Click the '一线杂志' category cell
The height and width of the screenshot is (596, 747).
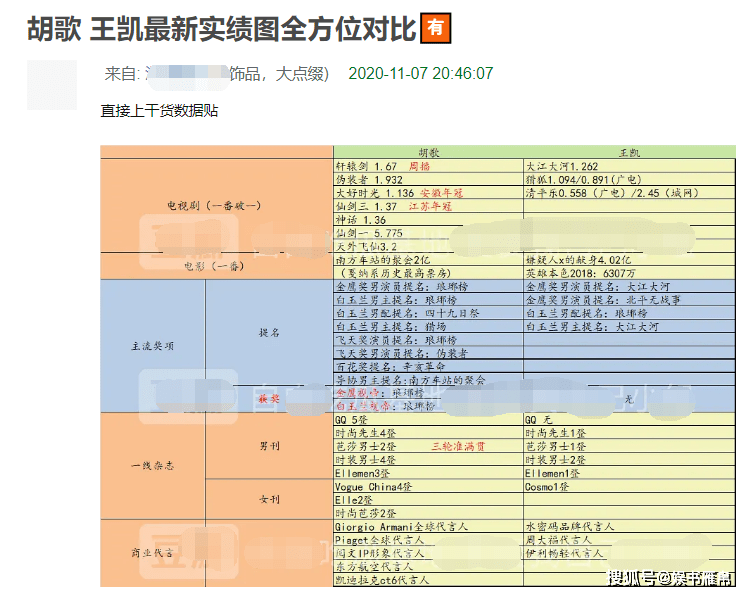point(152,466)
